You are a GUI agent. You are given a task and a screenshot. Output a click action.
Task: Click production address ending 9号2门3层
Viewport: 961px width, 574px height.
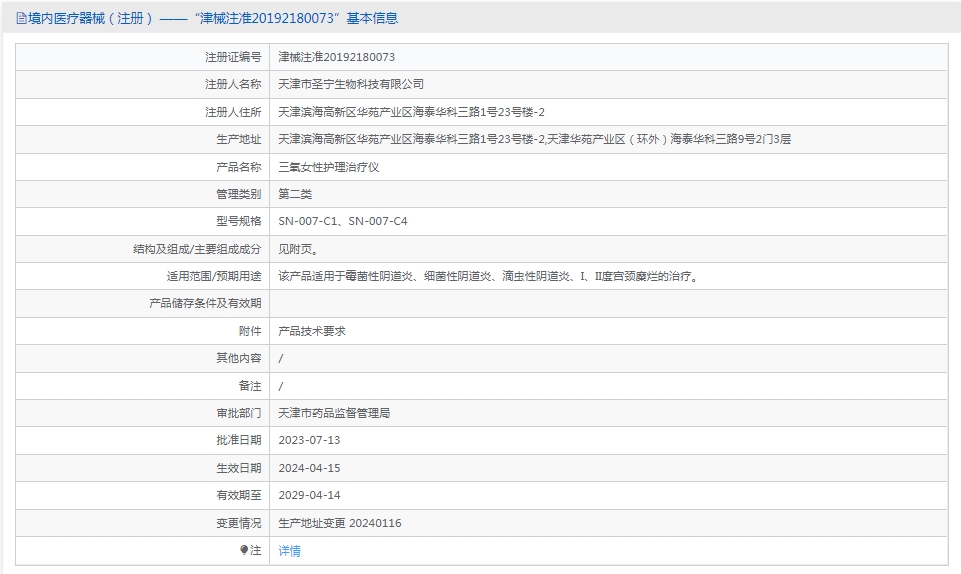coord(534,139)
